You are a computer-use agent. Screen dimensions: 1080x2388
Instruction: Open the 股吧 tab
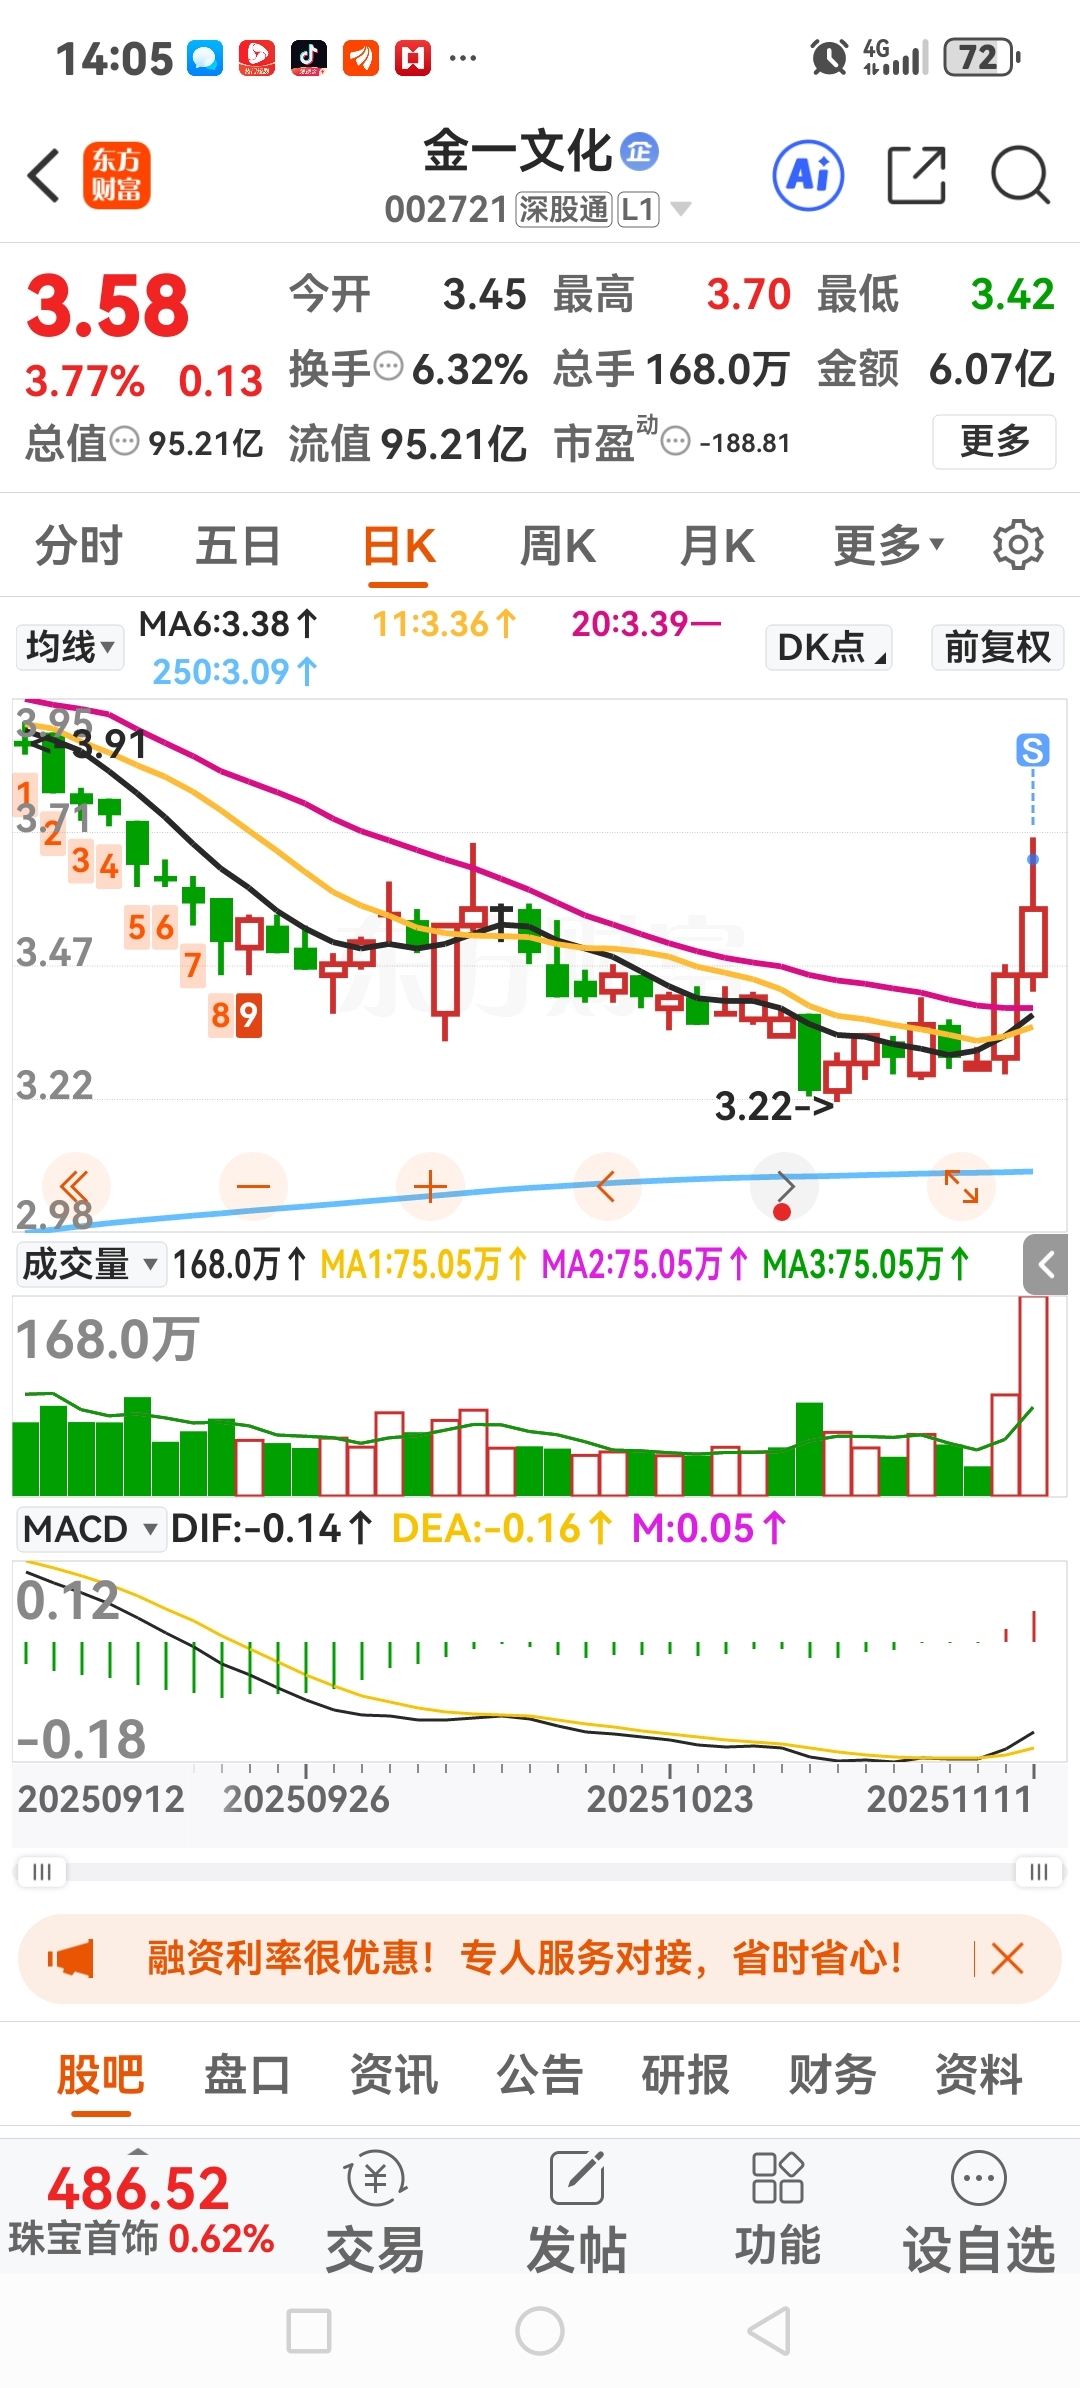[101, 2074]
